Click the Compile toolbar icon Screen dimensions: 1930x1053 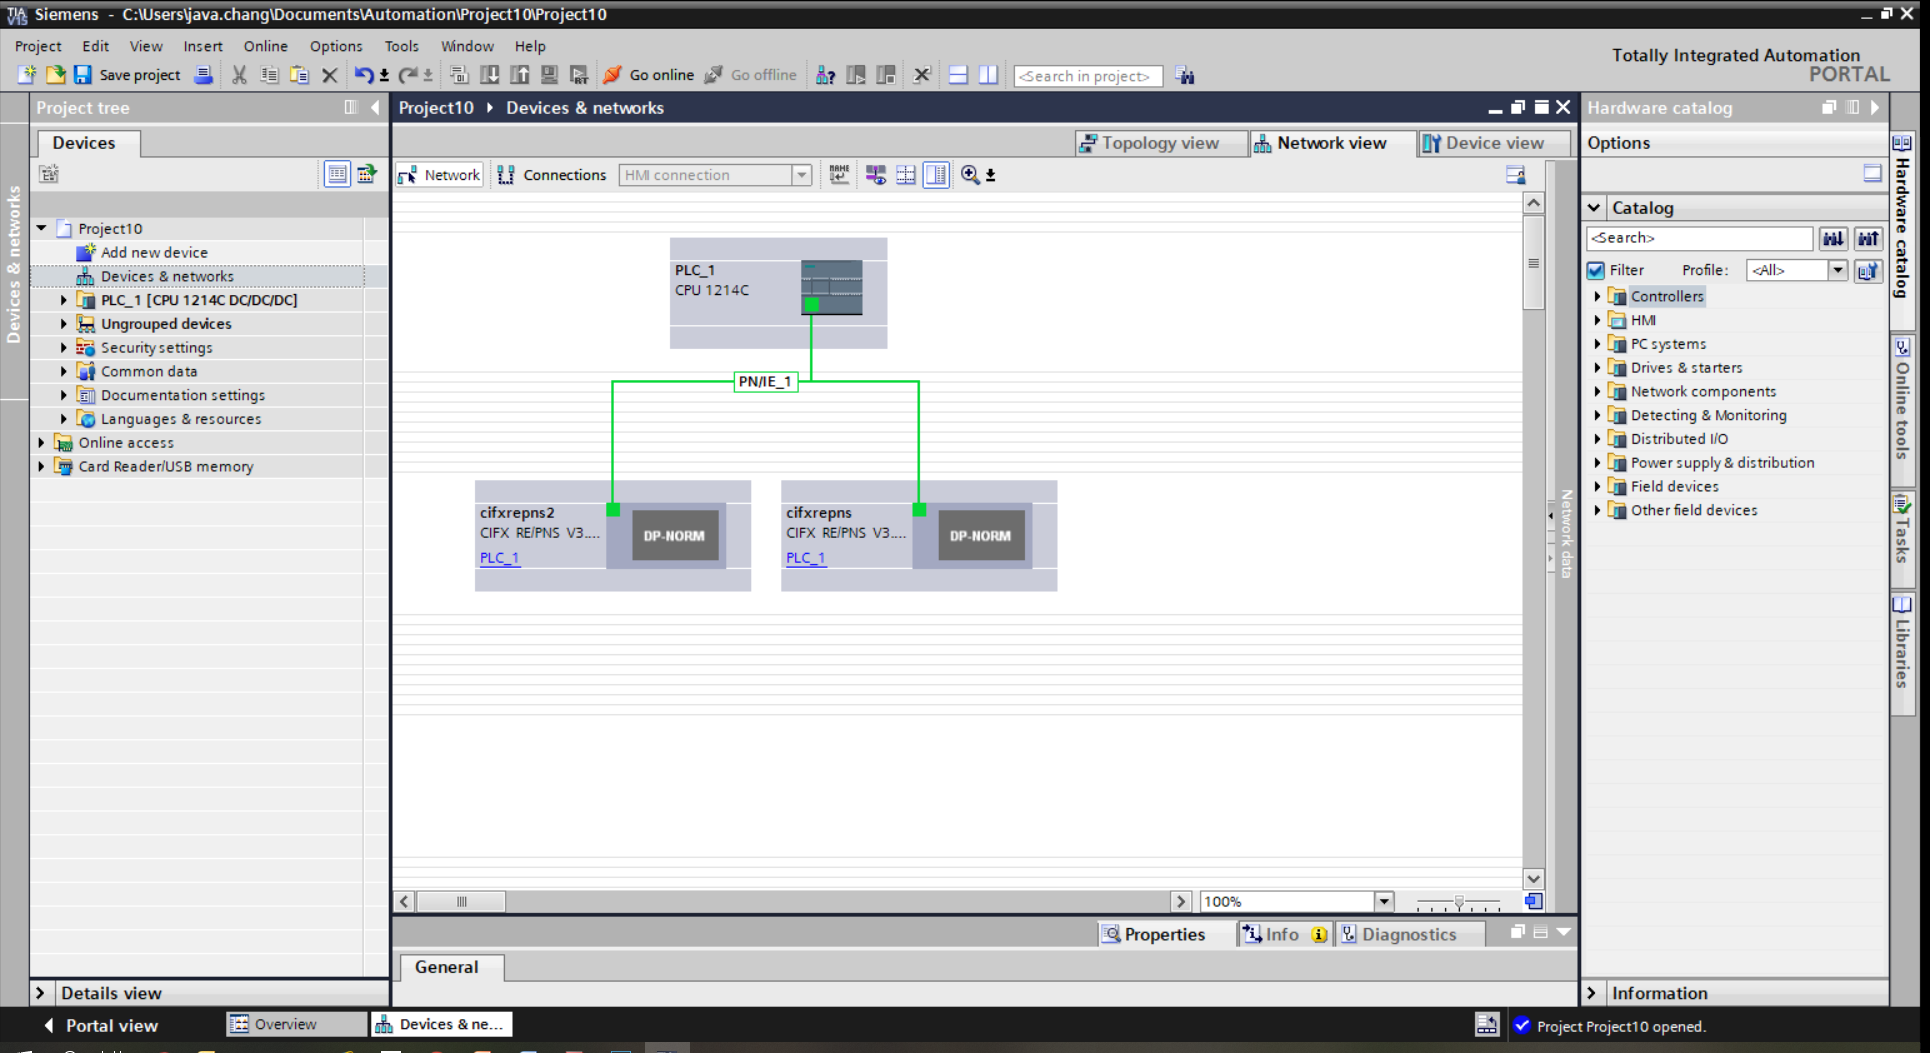pyautogui.click(x=459, y=75)
